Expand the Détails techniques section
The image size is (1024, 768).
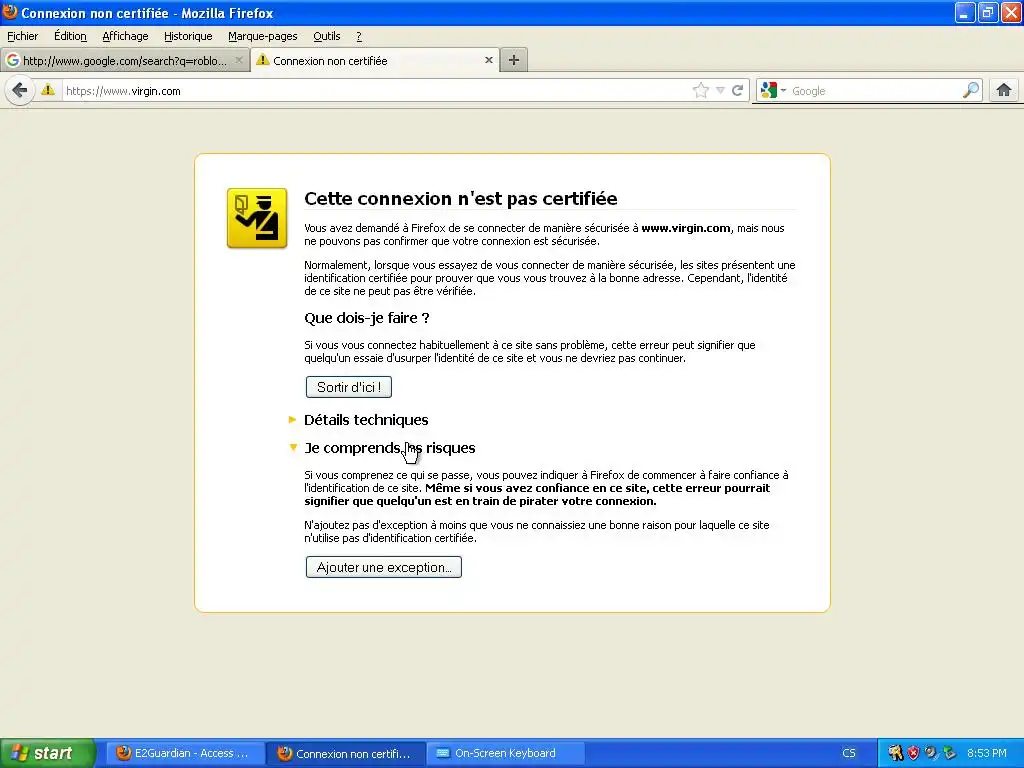click(x=366, y=420)
